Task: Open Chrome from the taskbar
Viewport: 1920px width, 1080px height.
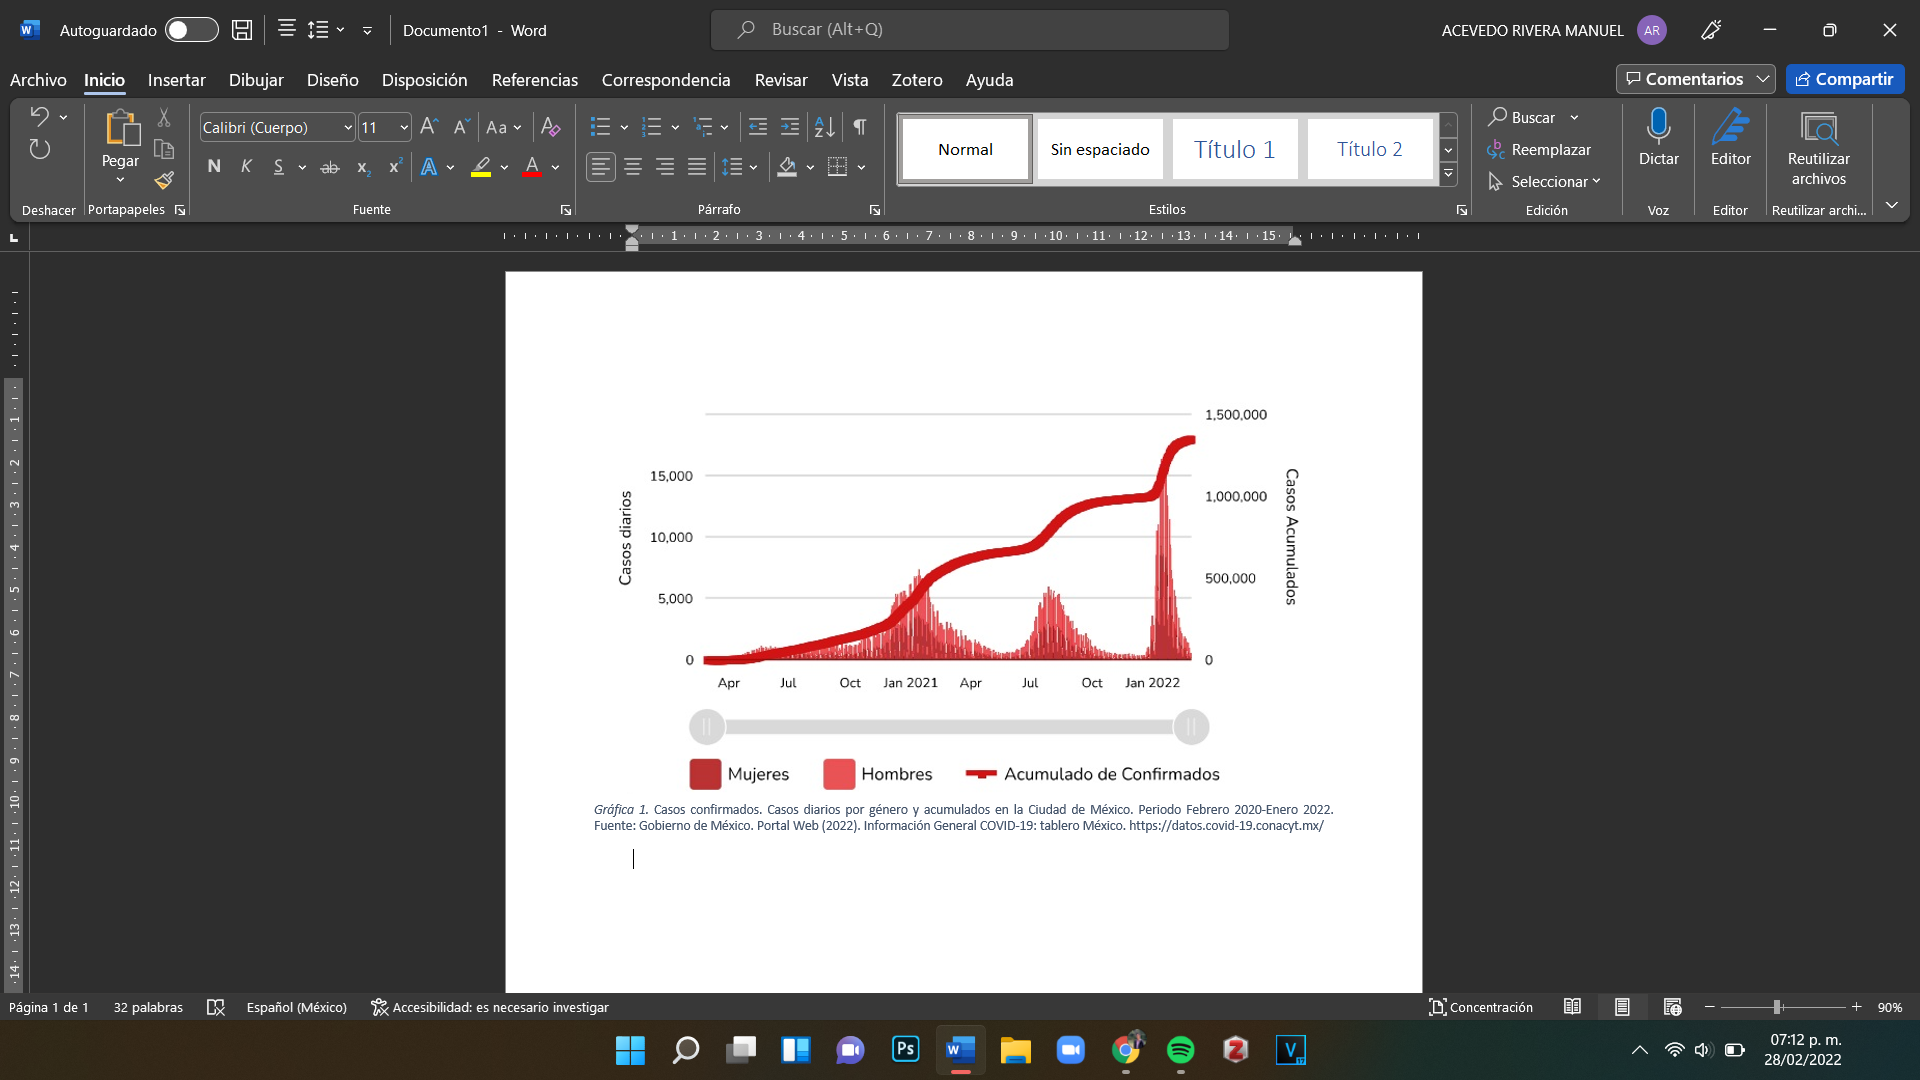Action: click(x=1126, y=1049)
